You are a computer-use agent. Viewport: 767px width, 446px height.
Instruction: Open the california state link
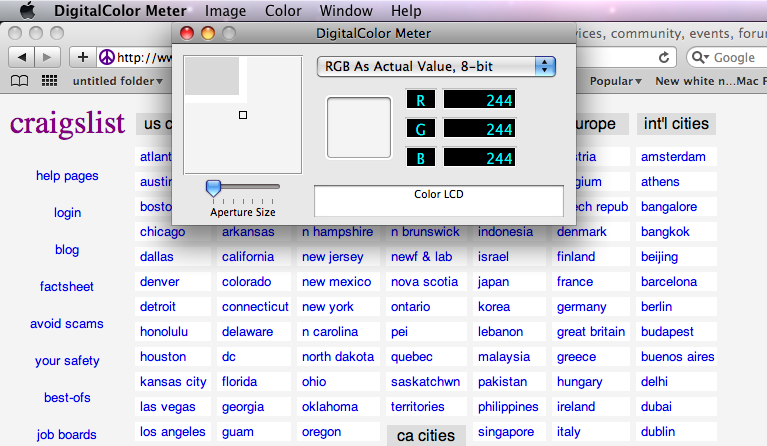tap(248, 257)
